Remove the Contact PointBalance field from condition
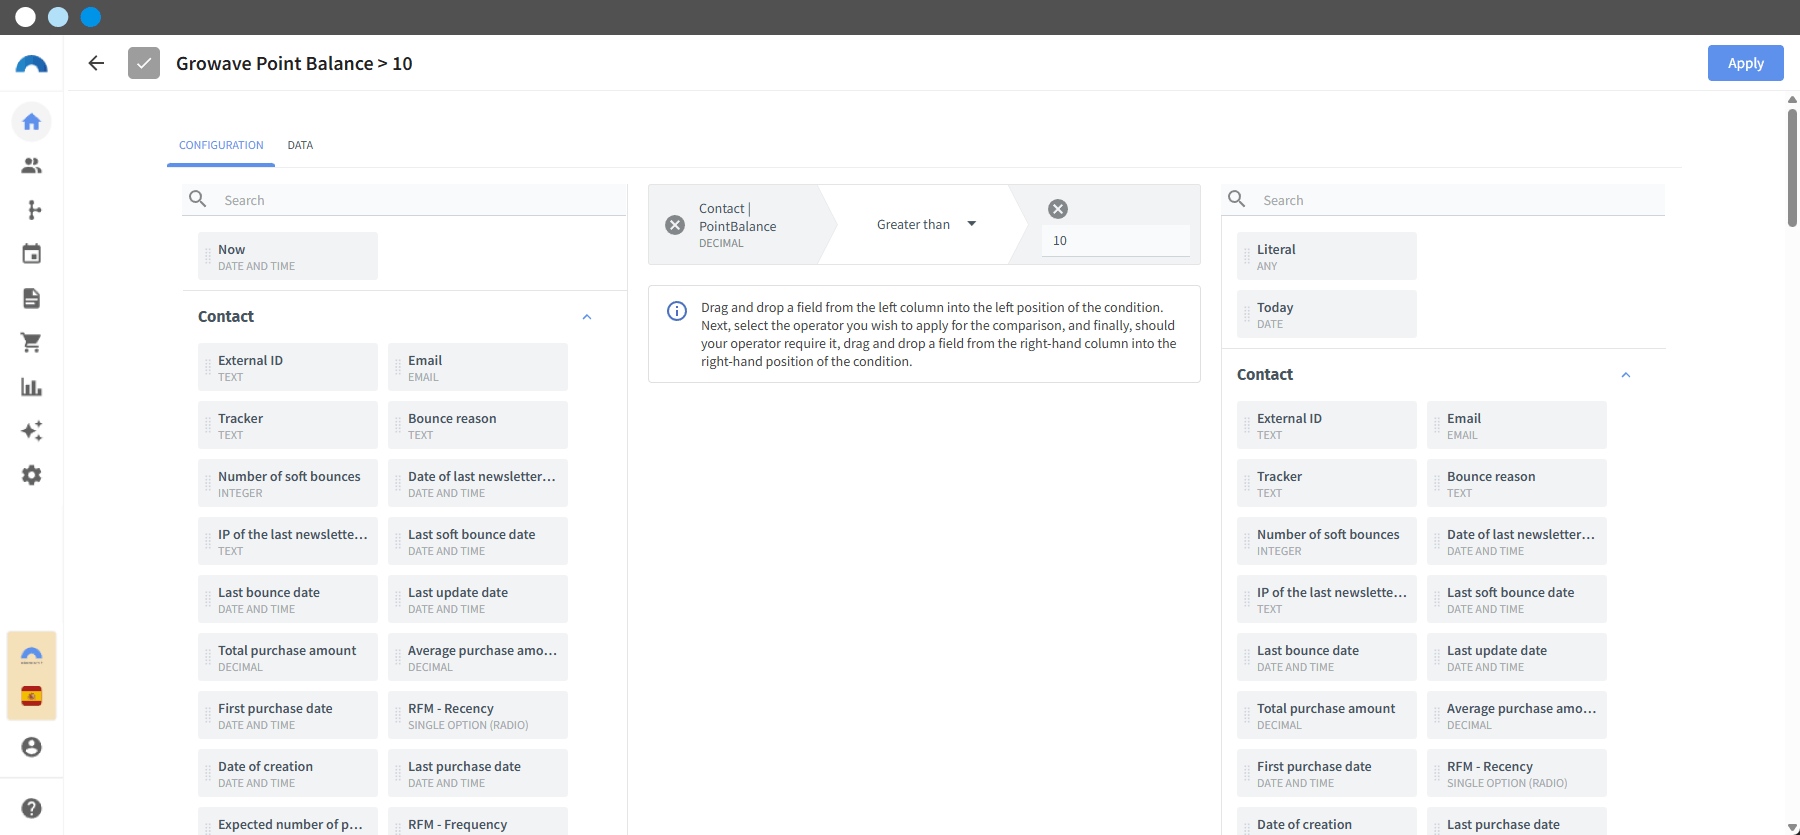 675,225
